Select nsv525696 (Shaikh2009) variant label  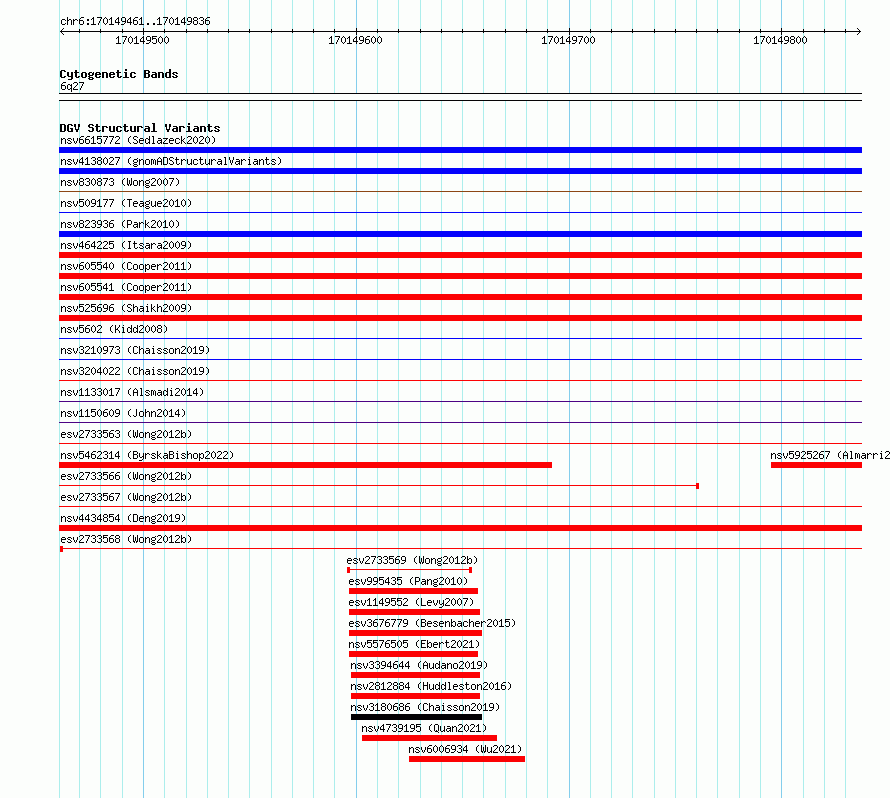tap(126, 308)
